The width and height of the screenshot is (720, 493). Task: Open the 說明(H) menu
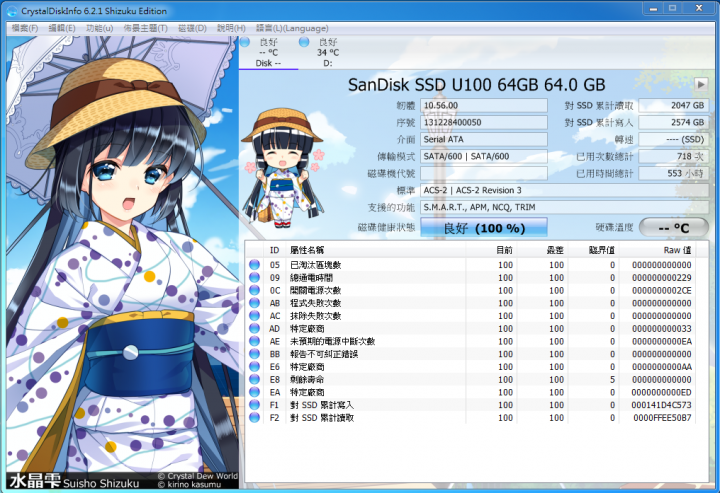tap(231, 28)
